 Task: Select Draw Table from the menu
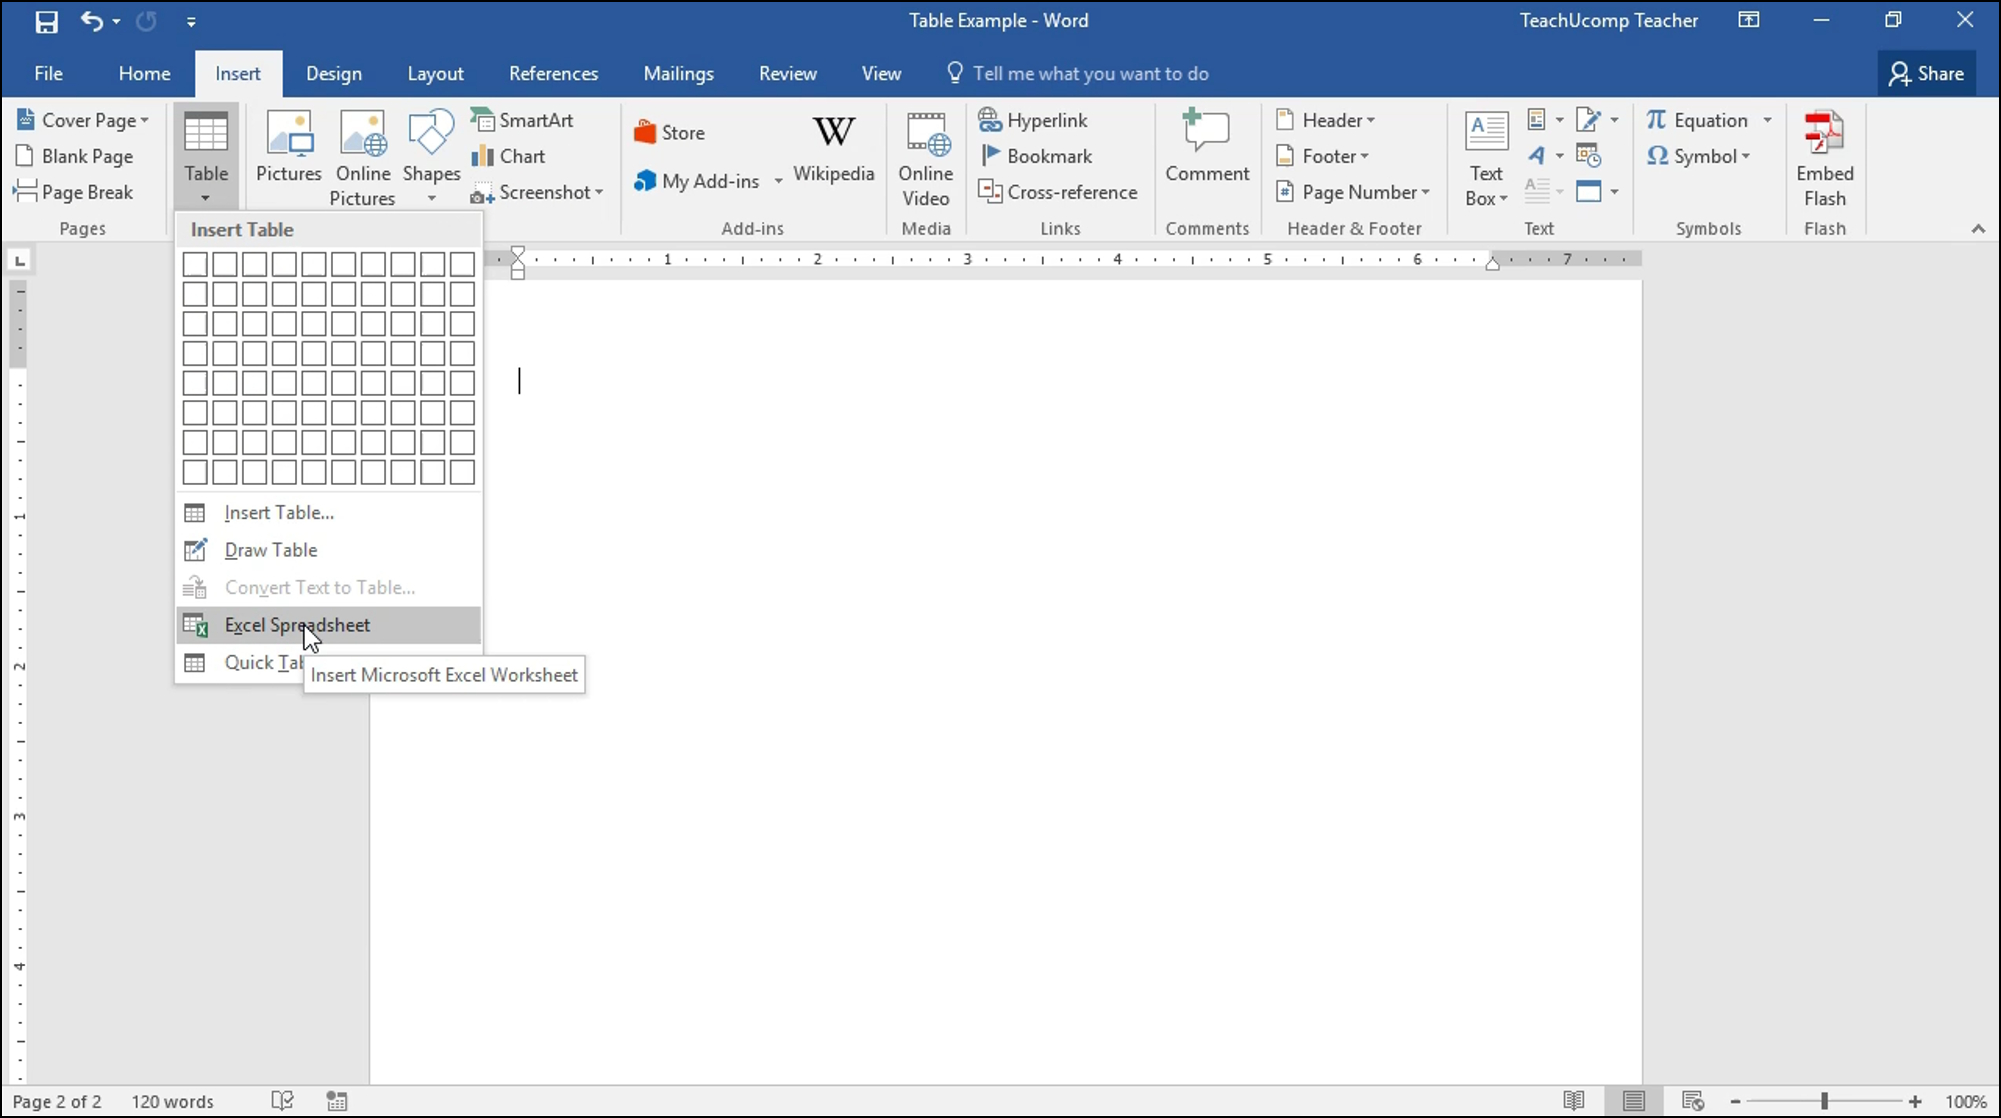pos(269,550)
